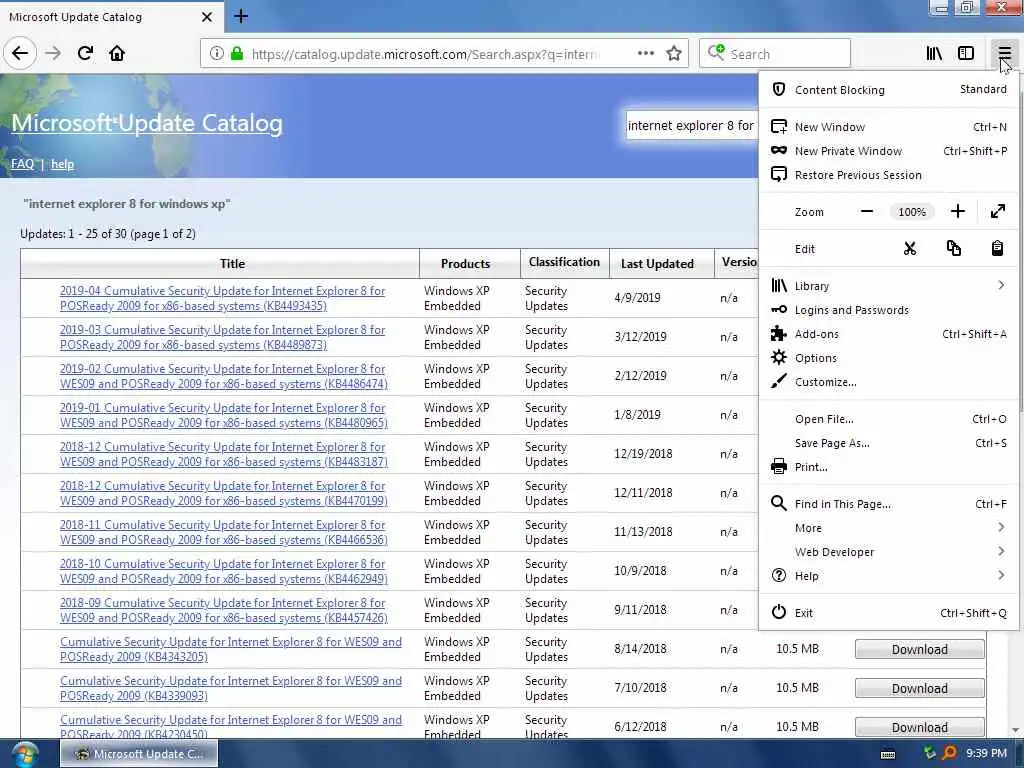
Task: Choose Restore Previous Session
Action: pos(888,175)
